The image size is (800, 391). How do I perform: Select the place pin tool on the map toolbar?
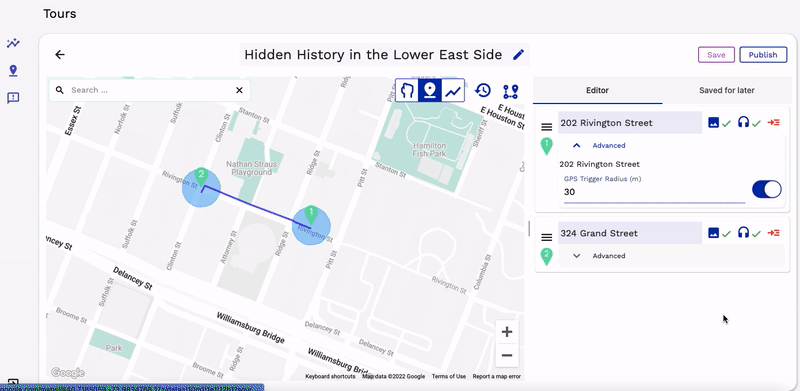(430, 91)
